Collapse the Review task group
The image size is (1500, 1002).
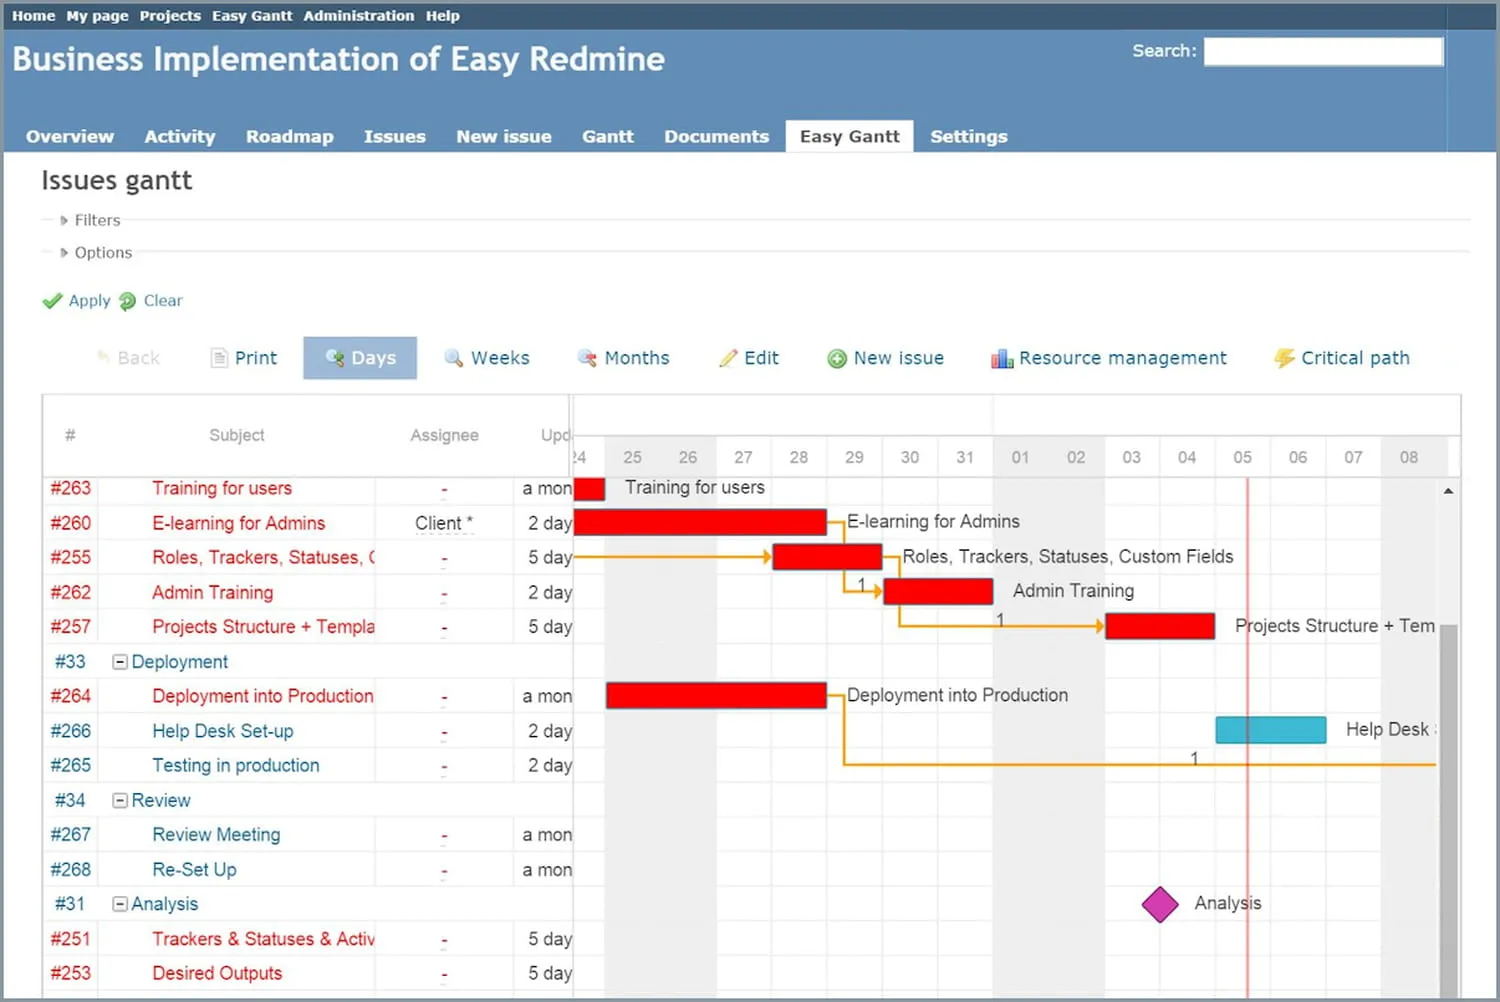click(x=119, y=800)
